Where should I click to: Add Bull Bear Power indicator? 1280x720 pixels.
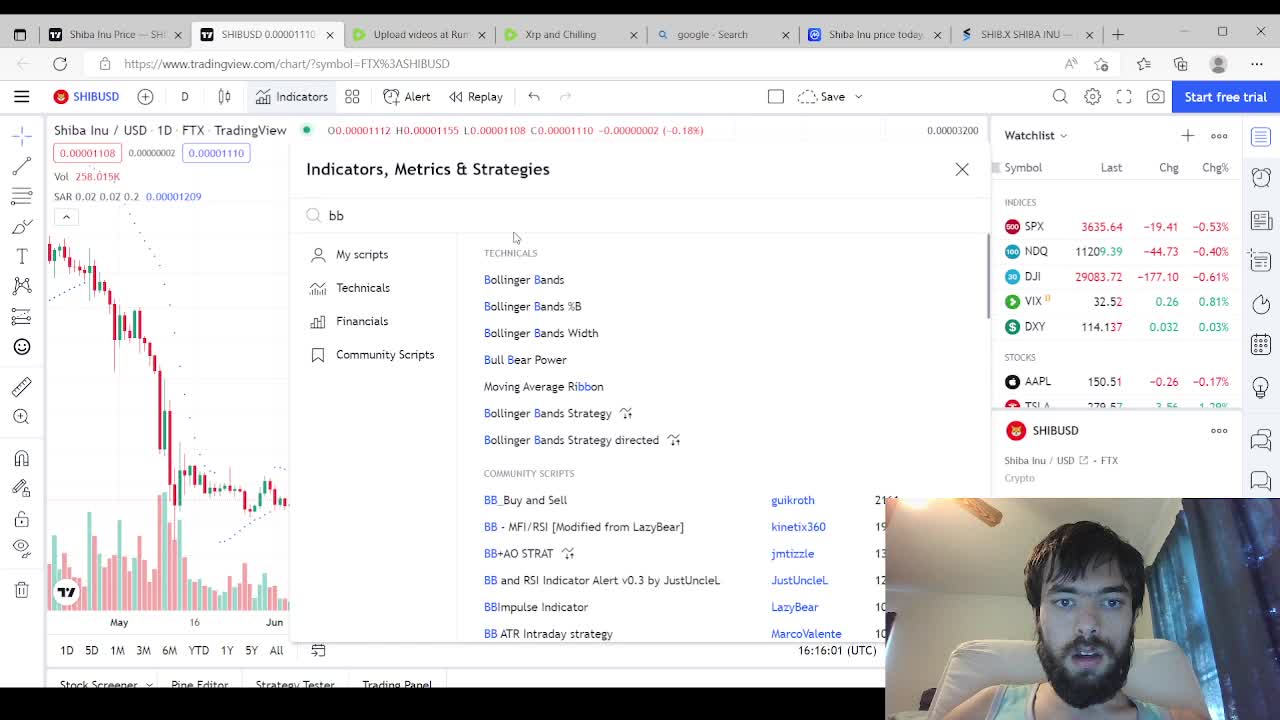point(525,360)
